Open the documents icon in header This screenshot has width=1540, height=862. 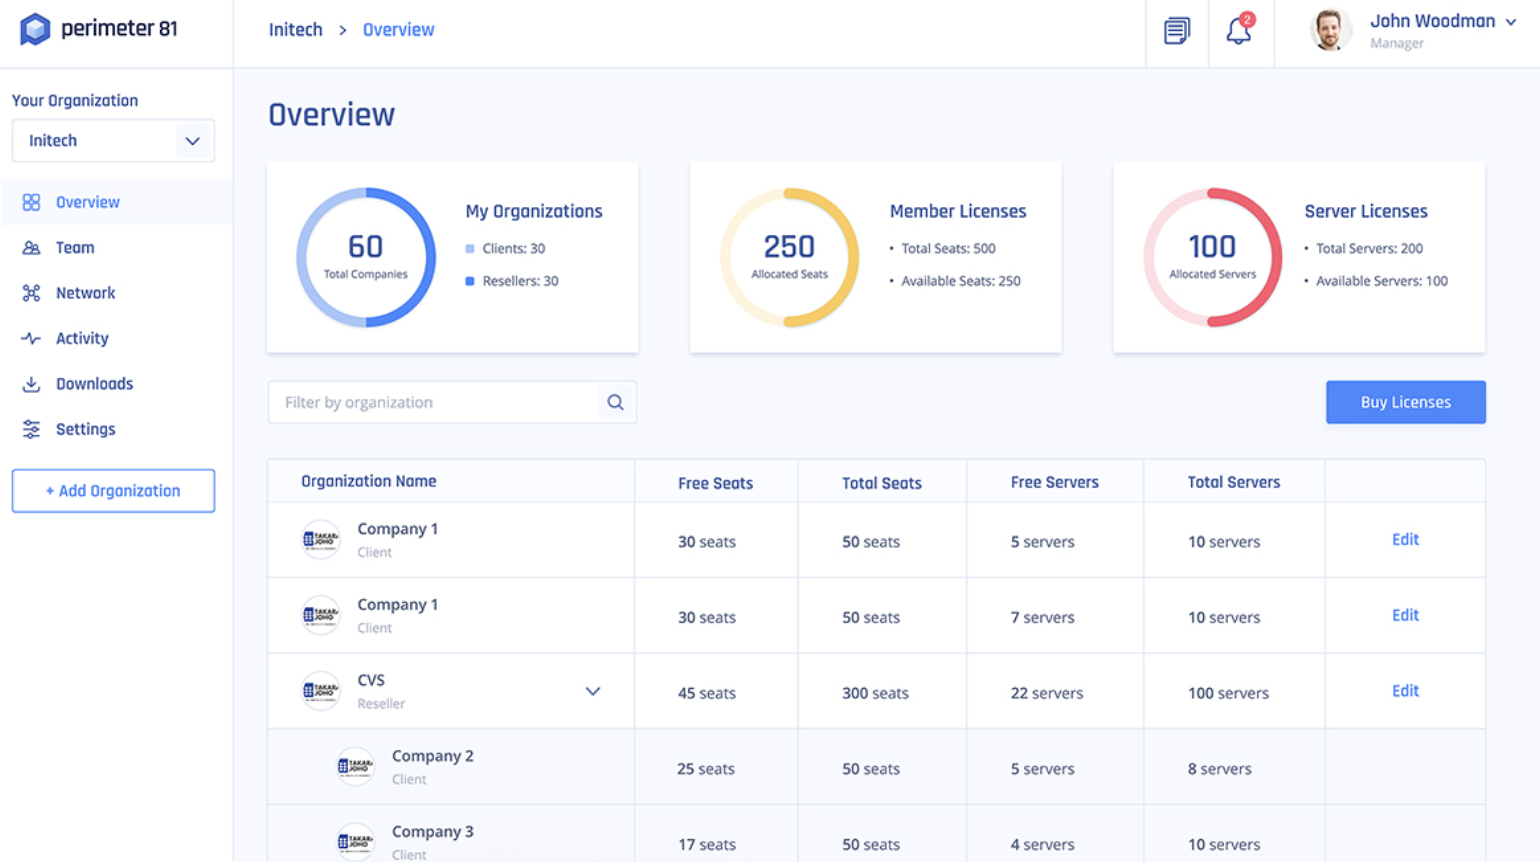coord(1176,31)
